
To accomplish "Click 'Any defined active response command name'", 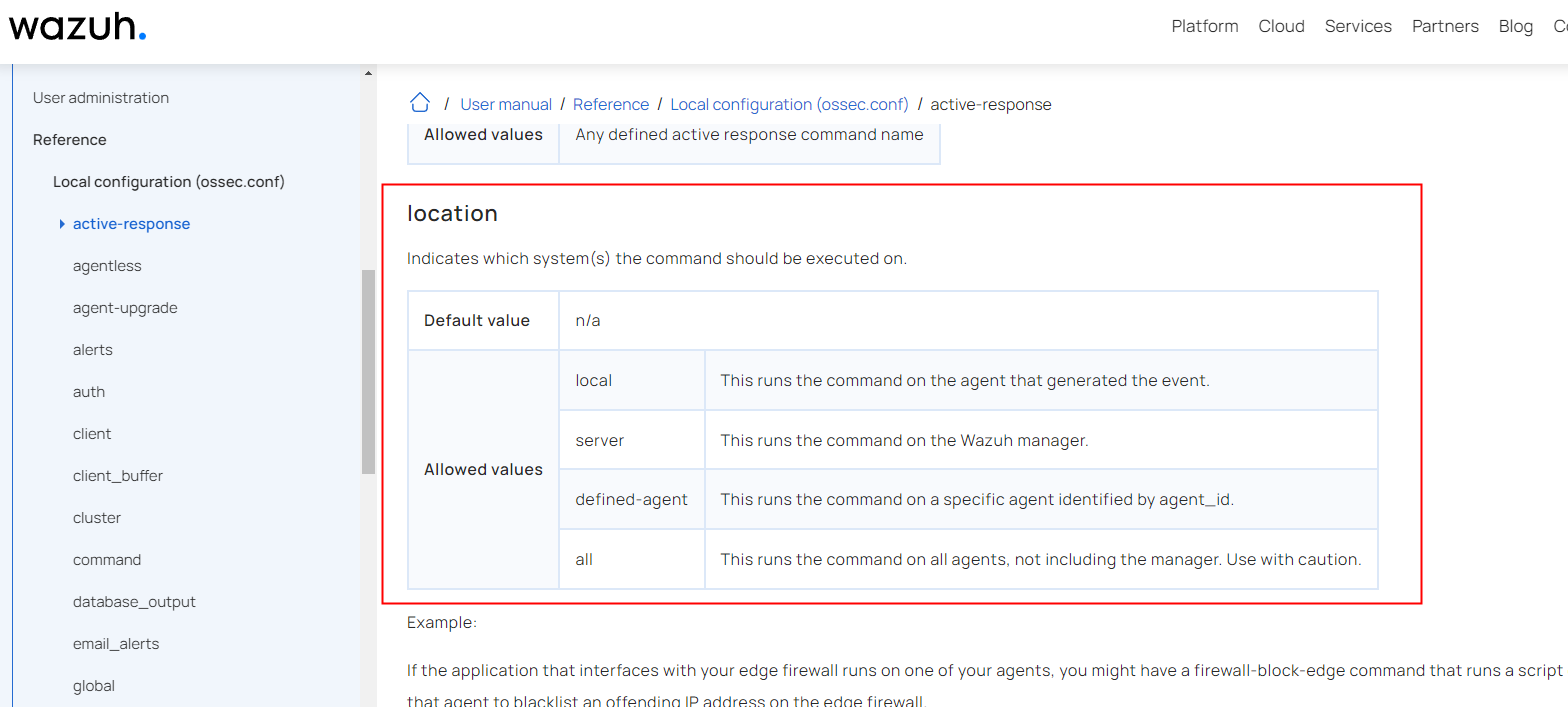I will [x=749, y=134].
